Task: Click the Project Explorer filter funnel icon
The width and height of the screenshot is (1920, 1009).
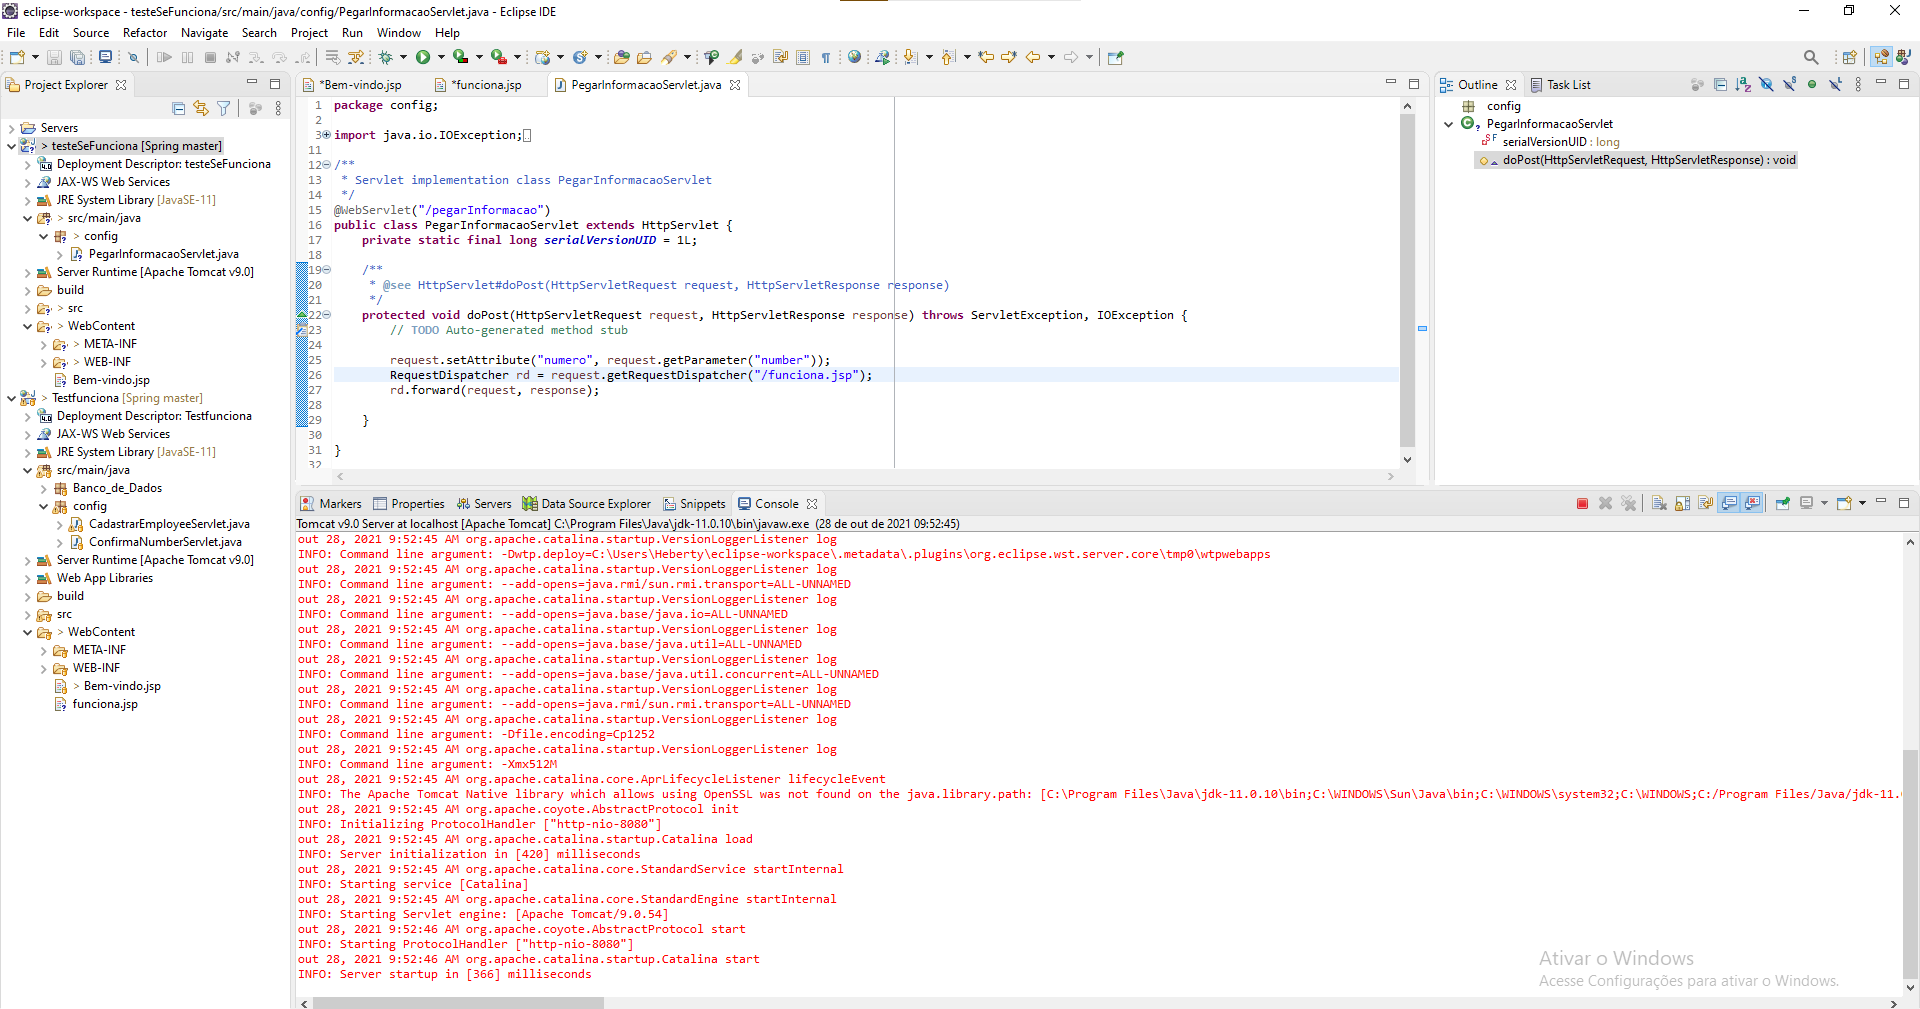Action: point(224,108)
